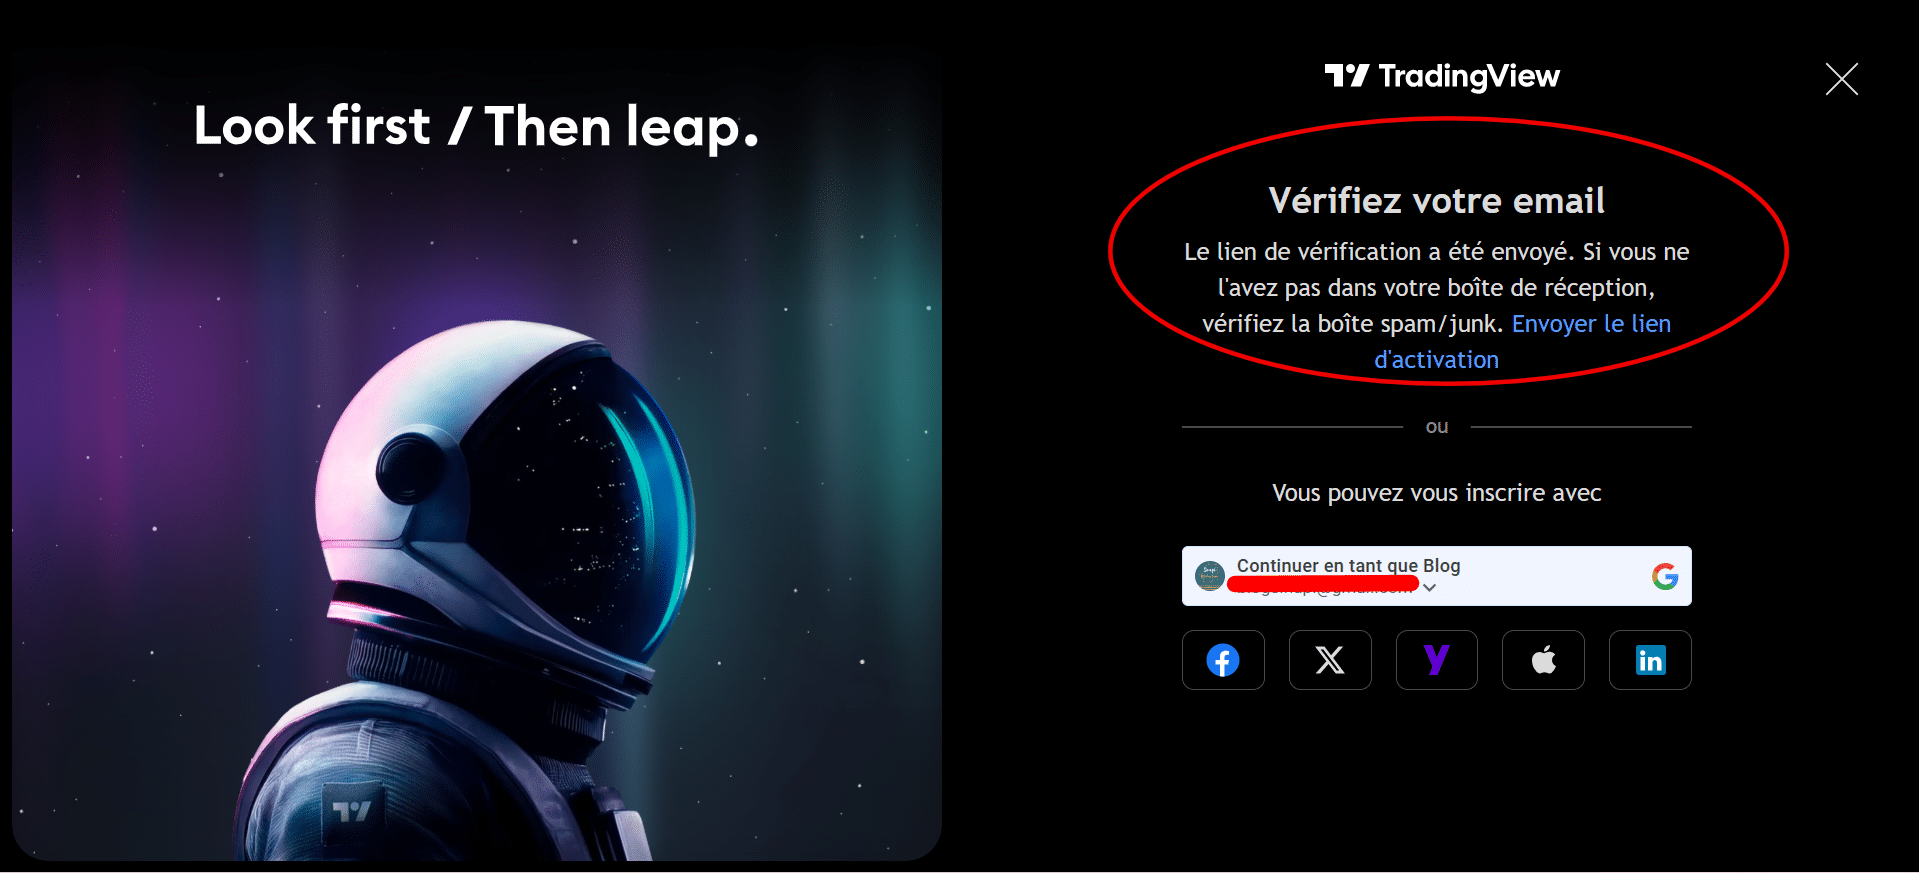This screenshot has width=1919, height=873.
Task: Select the 'Vérifiez votre email' heading
Action: pos(1436,201)
